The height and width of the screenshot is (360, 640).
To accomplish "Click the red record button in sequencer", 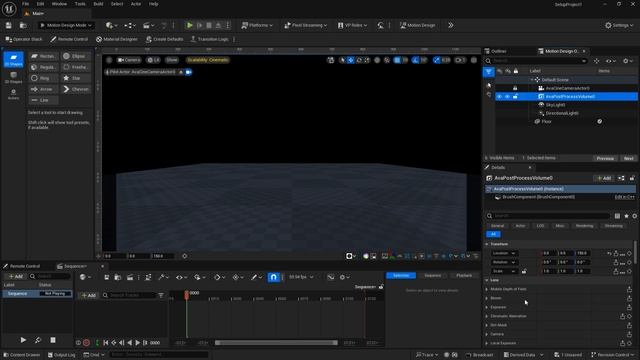I will (x=86, y=343).
